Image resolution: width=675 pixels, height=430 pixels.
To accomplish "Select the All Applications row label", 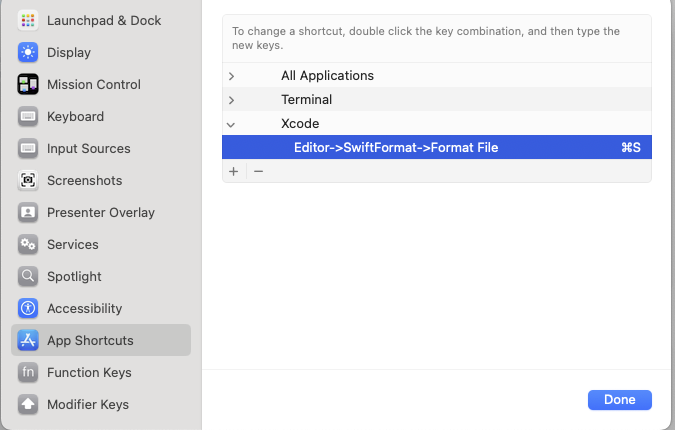I will coord(327,75).
